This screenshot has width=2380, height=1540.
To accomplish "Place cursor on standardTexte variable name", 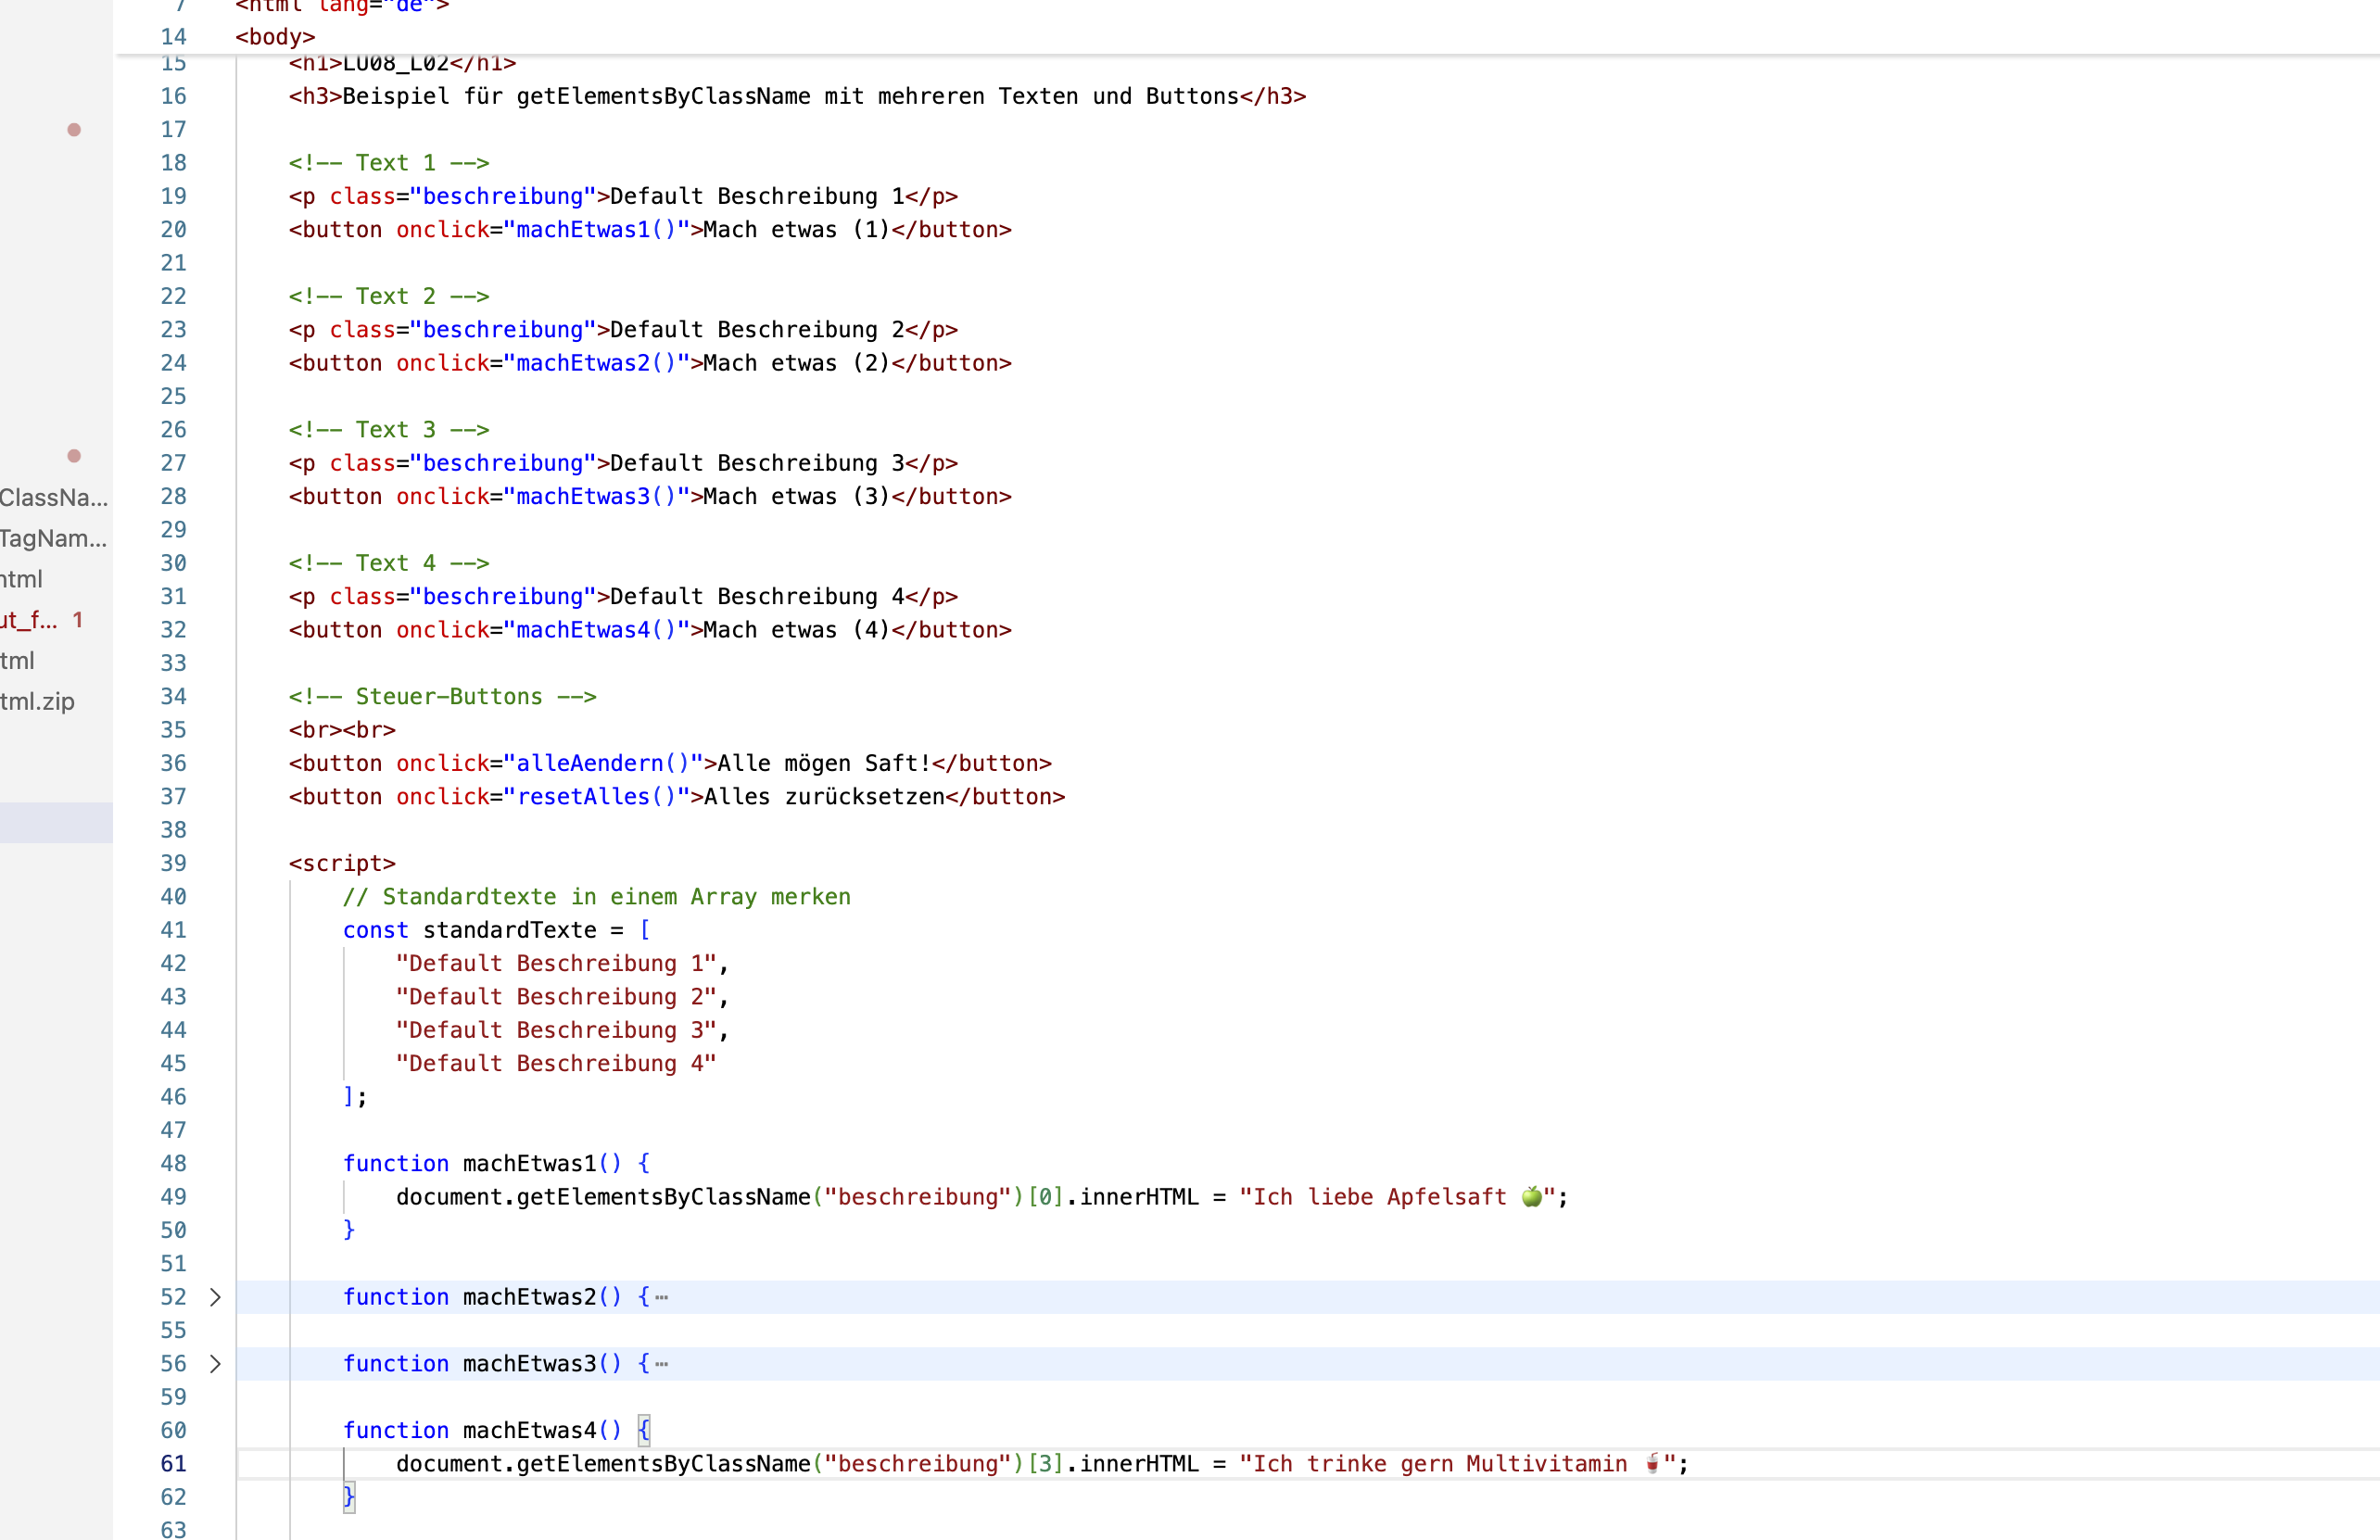I will pyautogui.click(x=509, y=930).
